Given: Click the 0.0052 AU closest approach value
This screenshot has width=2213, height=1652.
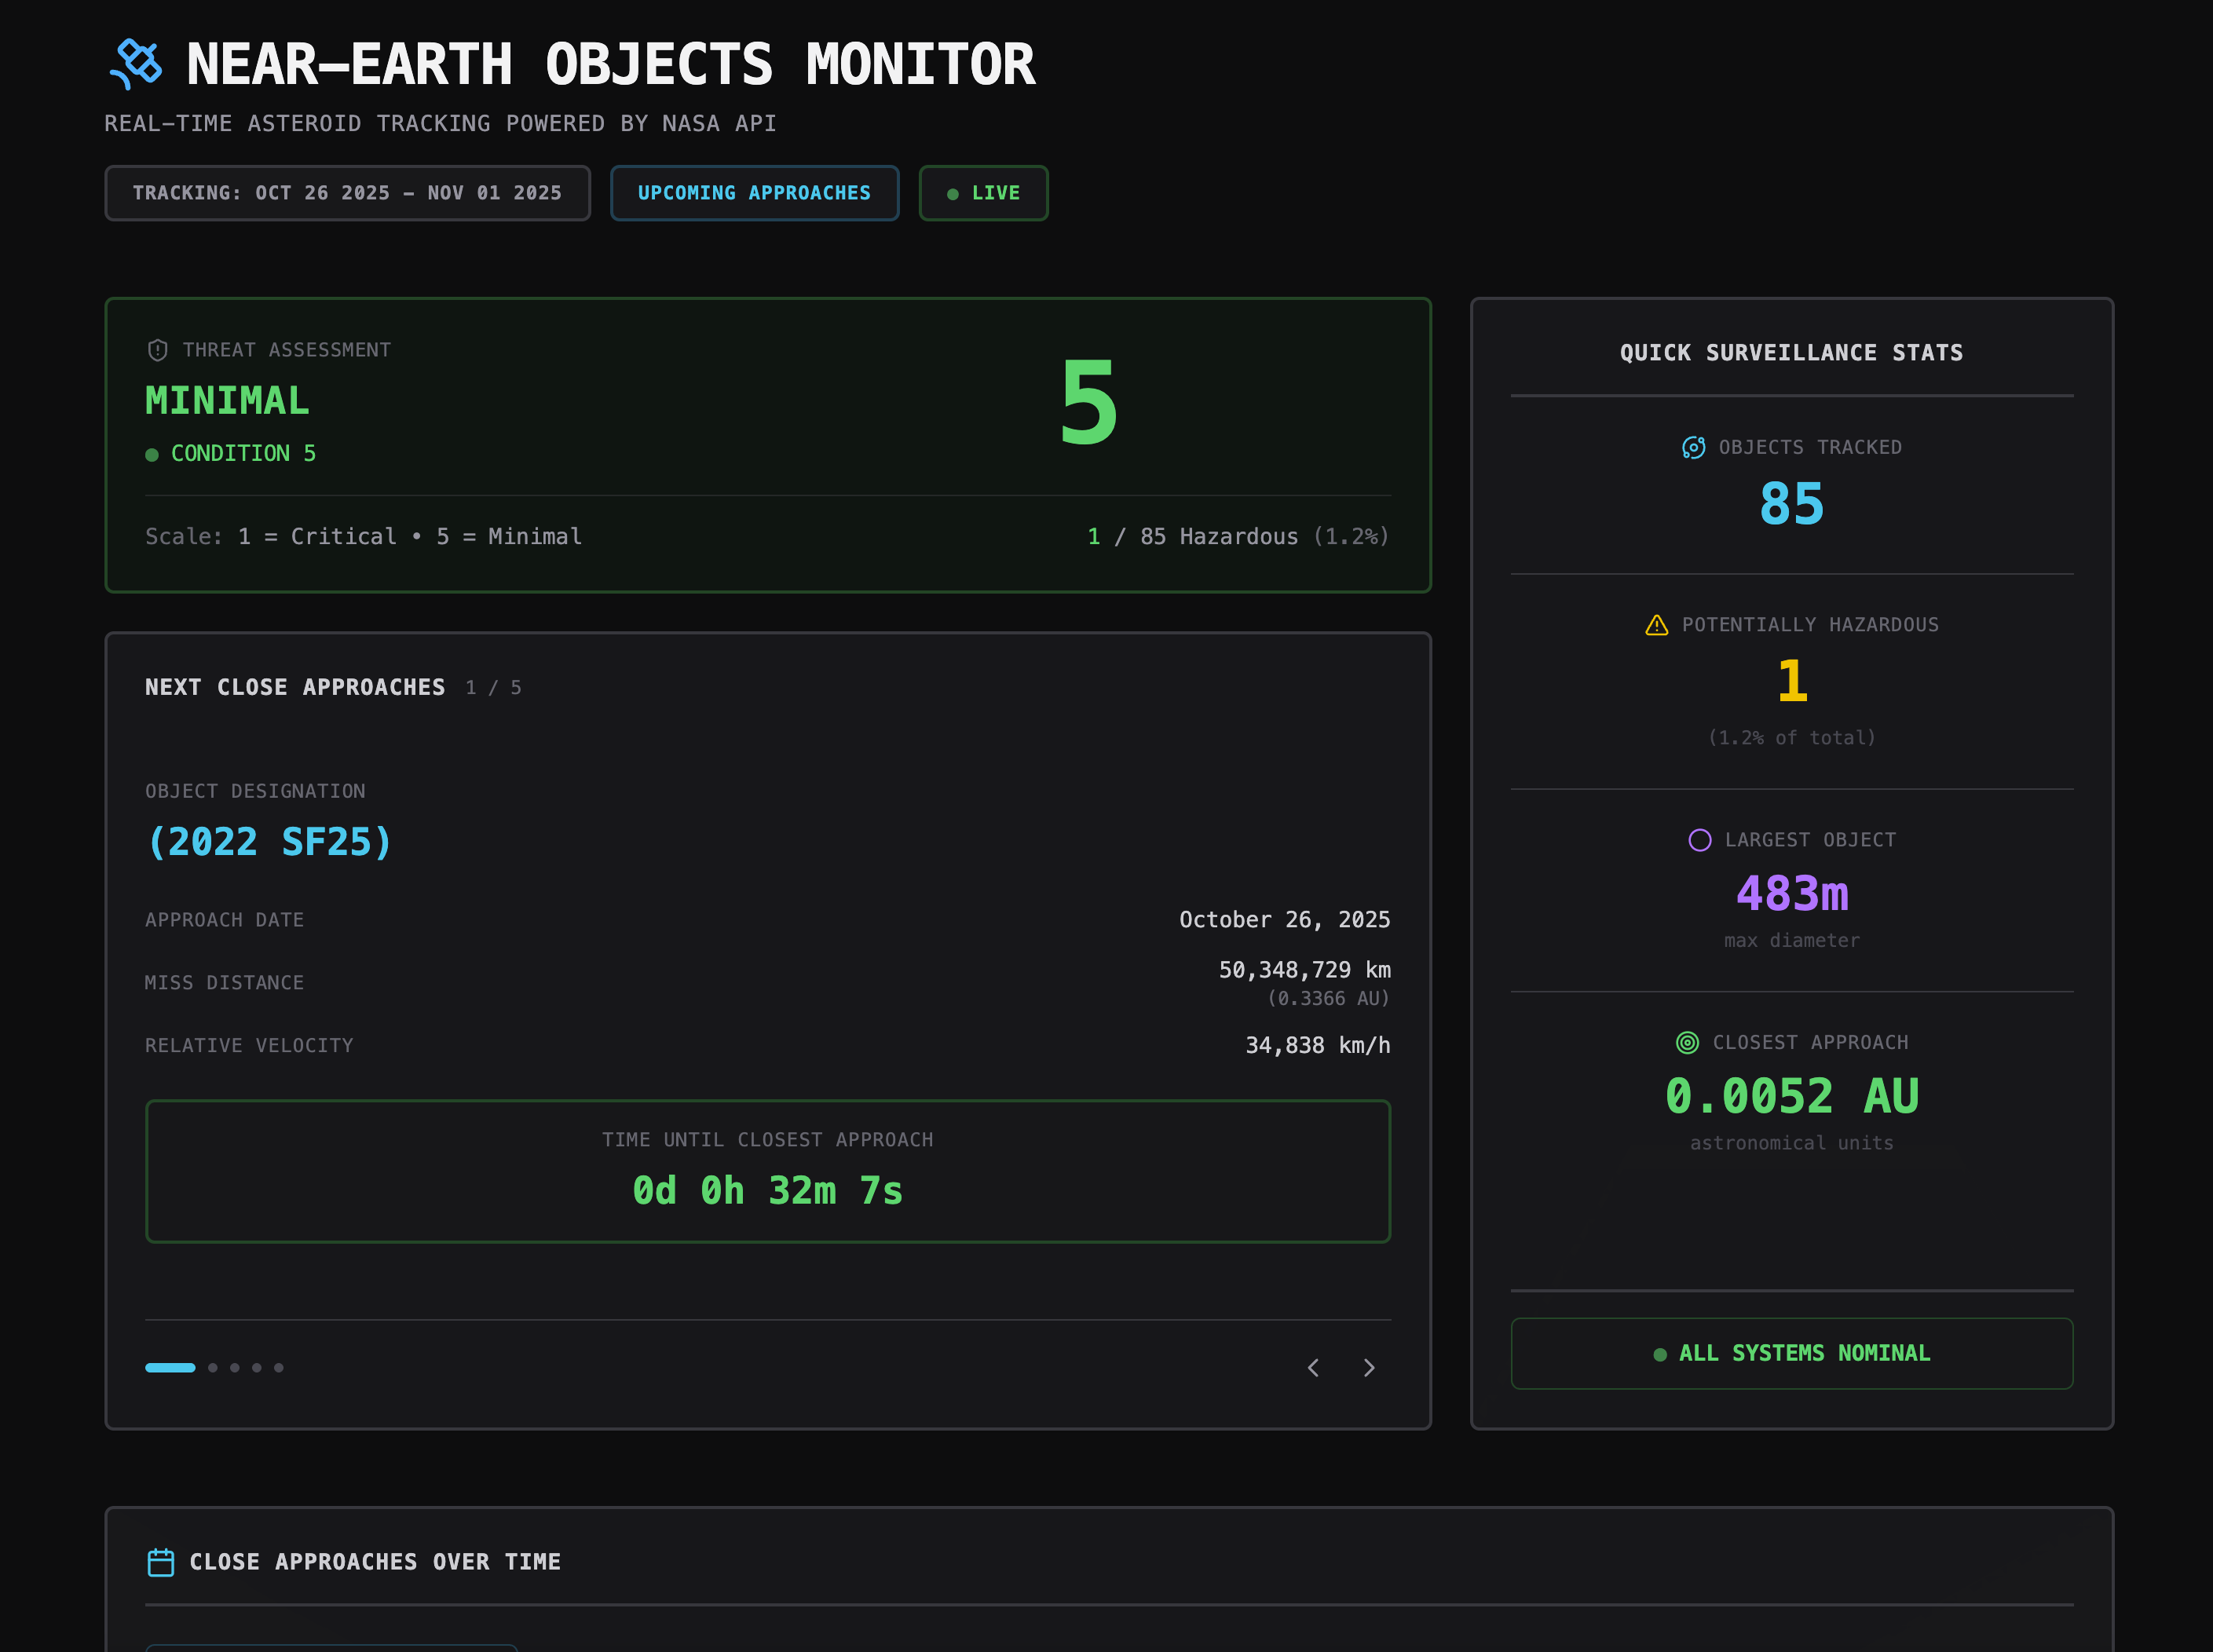Looking at the screenshot, I should [1791, 1096].
